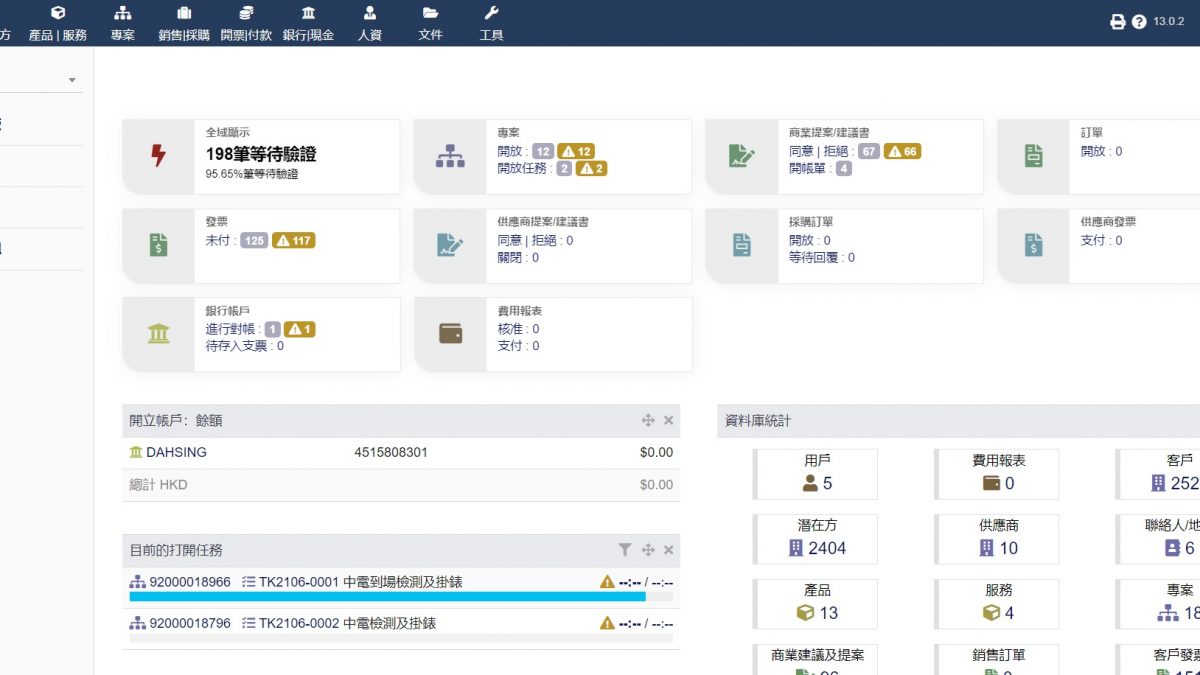The width and height of the screenshot is (1200, 675).
Task: Click the move handle on account balance box
Action: pyautogui.click(x=648, y=421)
